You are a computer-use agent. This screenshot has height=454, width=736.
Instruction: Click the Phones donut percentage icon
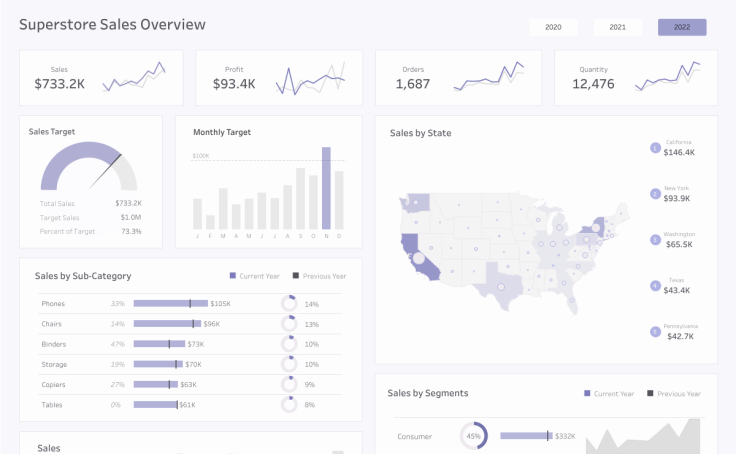(289, 303)
